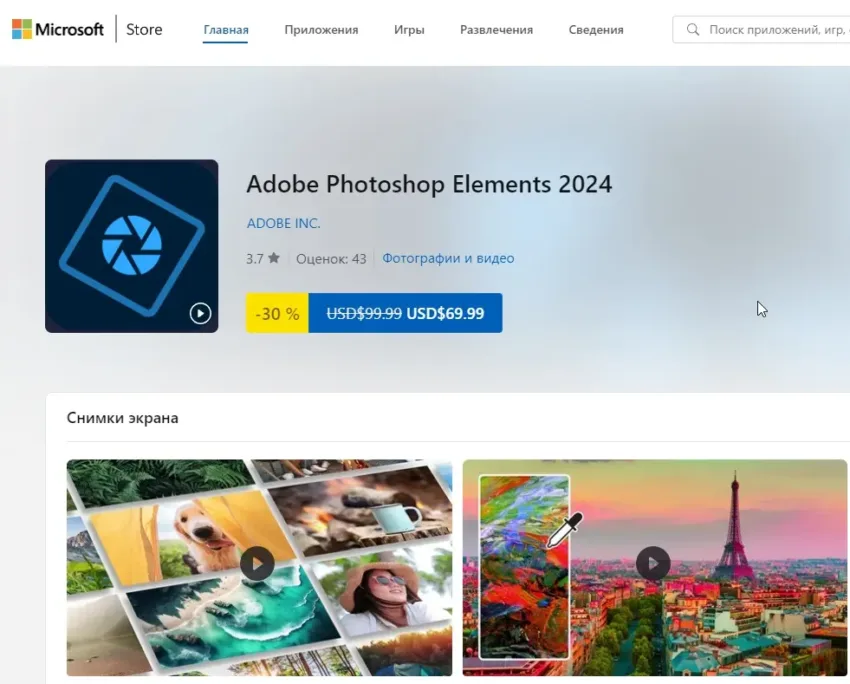Click the Microsoft logo
Image resolution: width=850 pixels, height=684 pixels.
[x=57, y=29]
